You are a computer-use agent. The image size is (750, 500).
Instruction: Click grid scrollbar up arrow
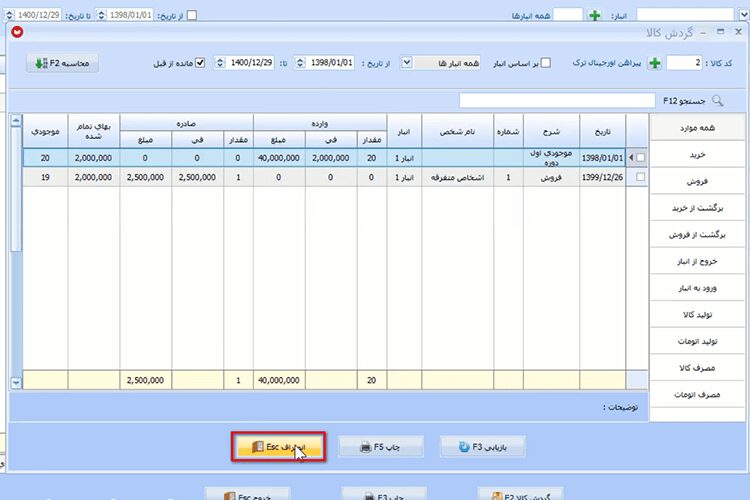pyautogui.click(x=16, y=121)
